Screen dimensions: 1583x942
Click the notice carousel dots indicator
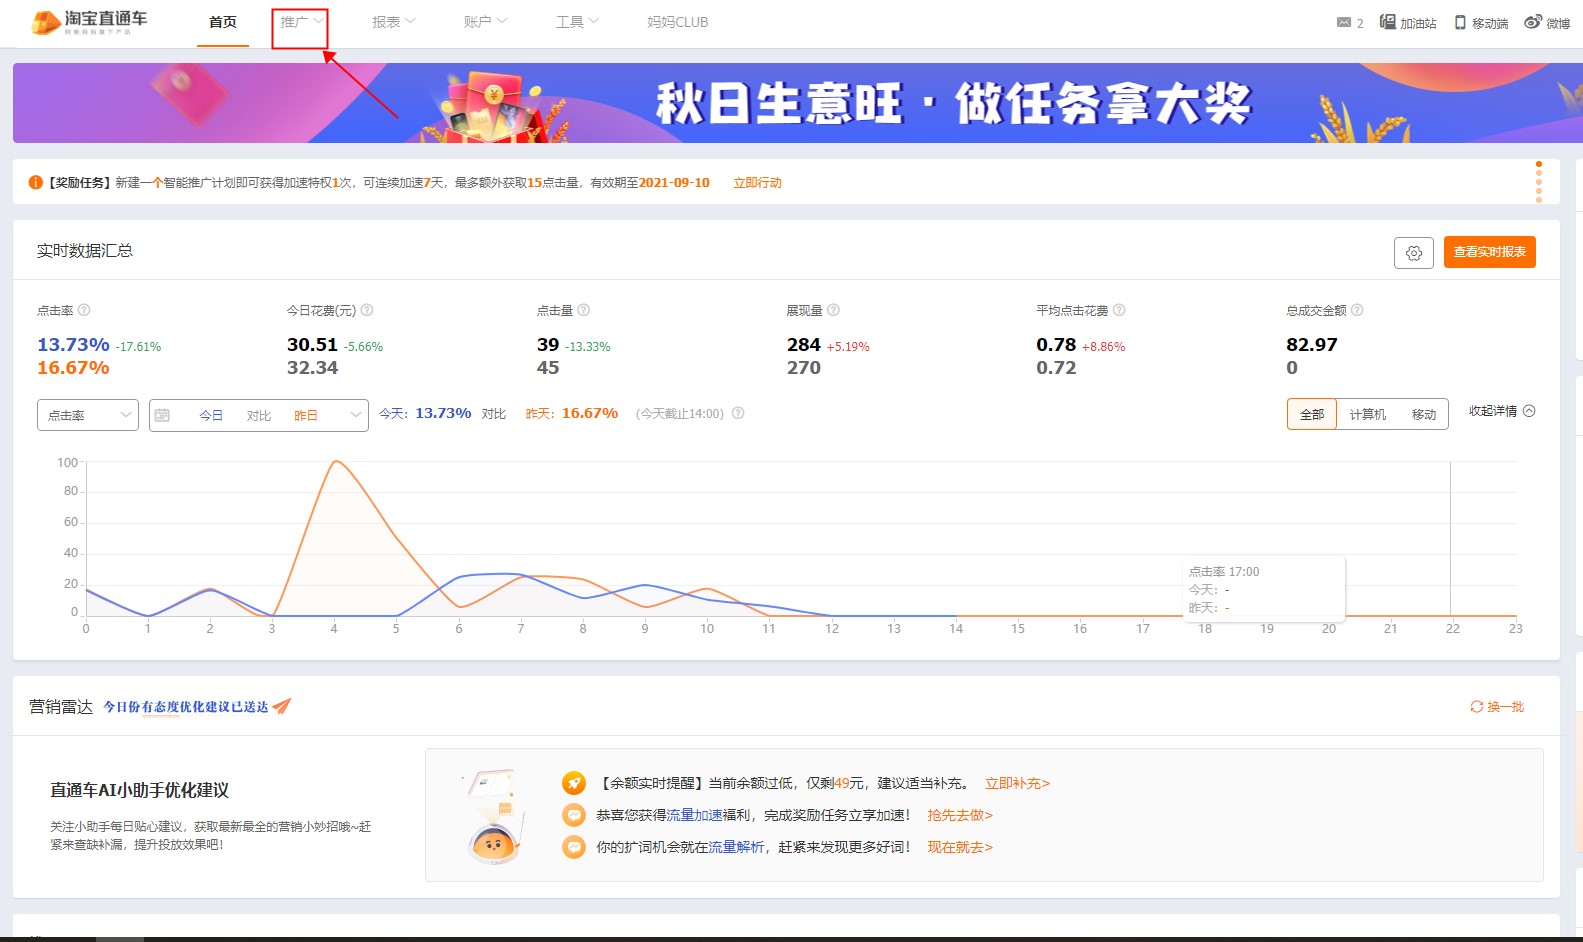pos(1539,182)
